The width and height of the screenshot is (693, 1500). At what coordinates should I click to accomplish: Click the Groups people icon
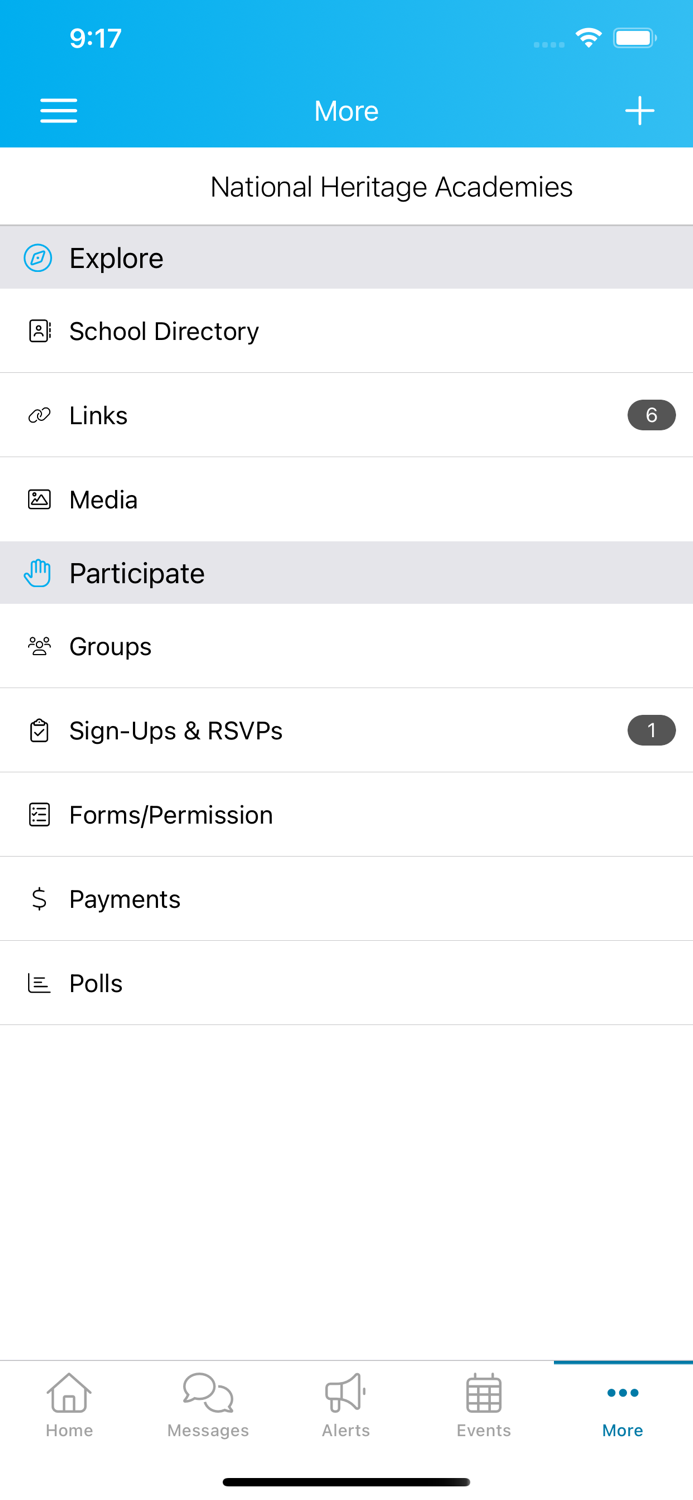pyautogui.click(x=39, y=647)
